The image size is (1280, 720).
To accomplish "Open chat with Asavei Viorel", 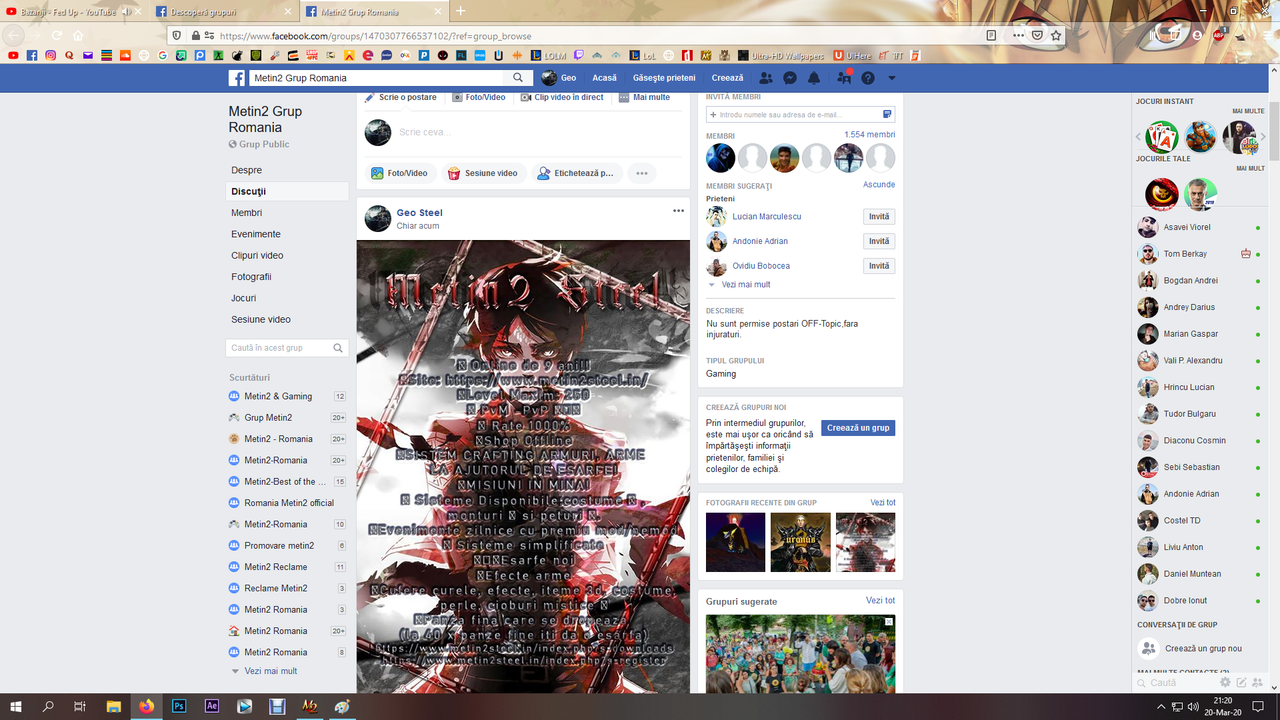I will tap(1200, 227).
